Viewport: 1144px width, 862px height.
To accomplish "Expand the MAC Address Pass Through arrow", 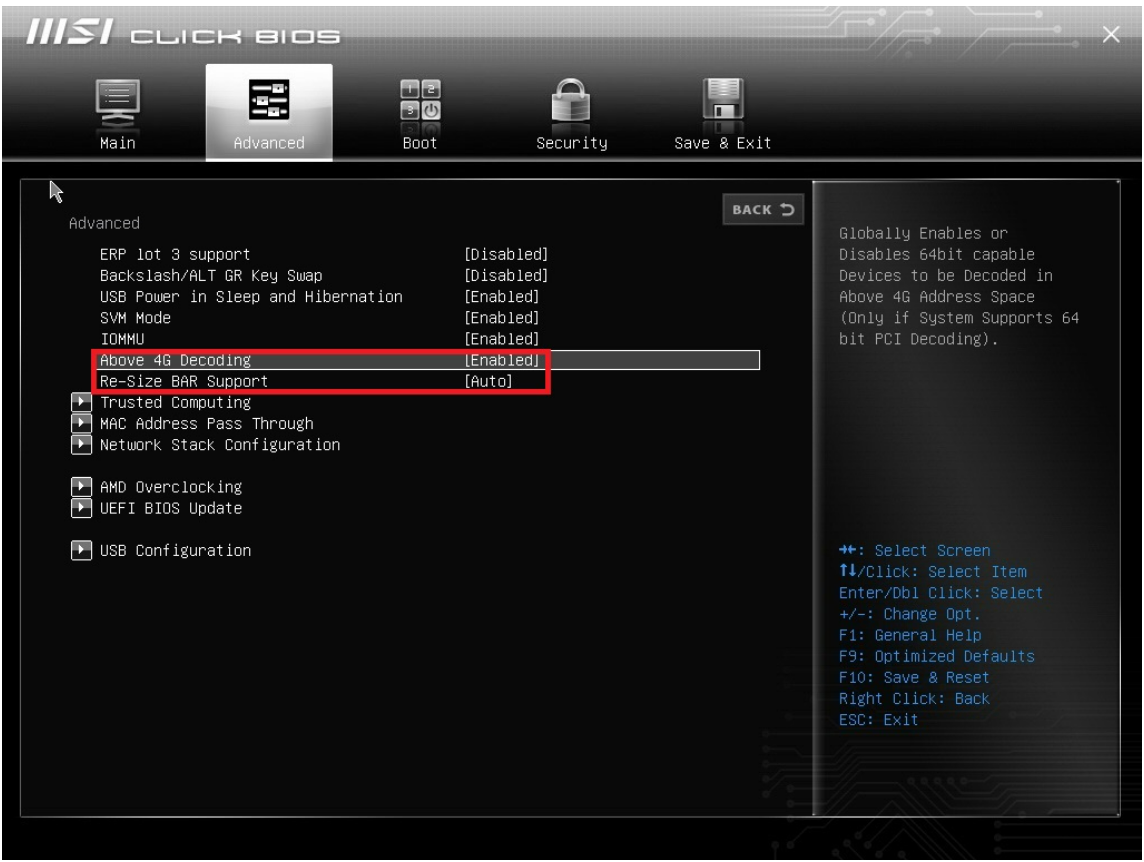I will coord(81,423).
